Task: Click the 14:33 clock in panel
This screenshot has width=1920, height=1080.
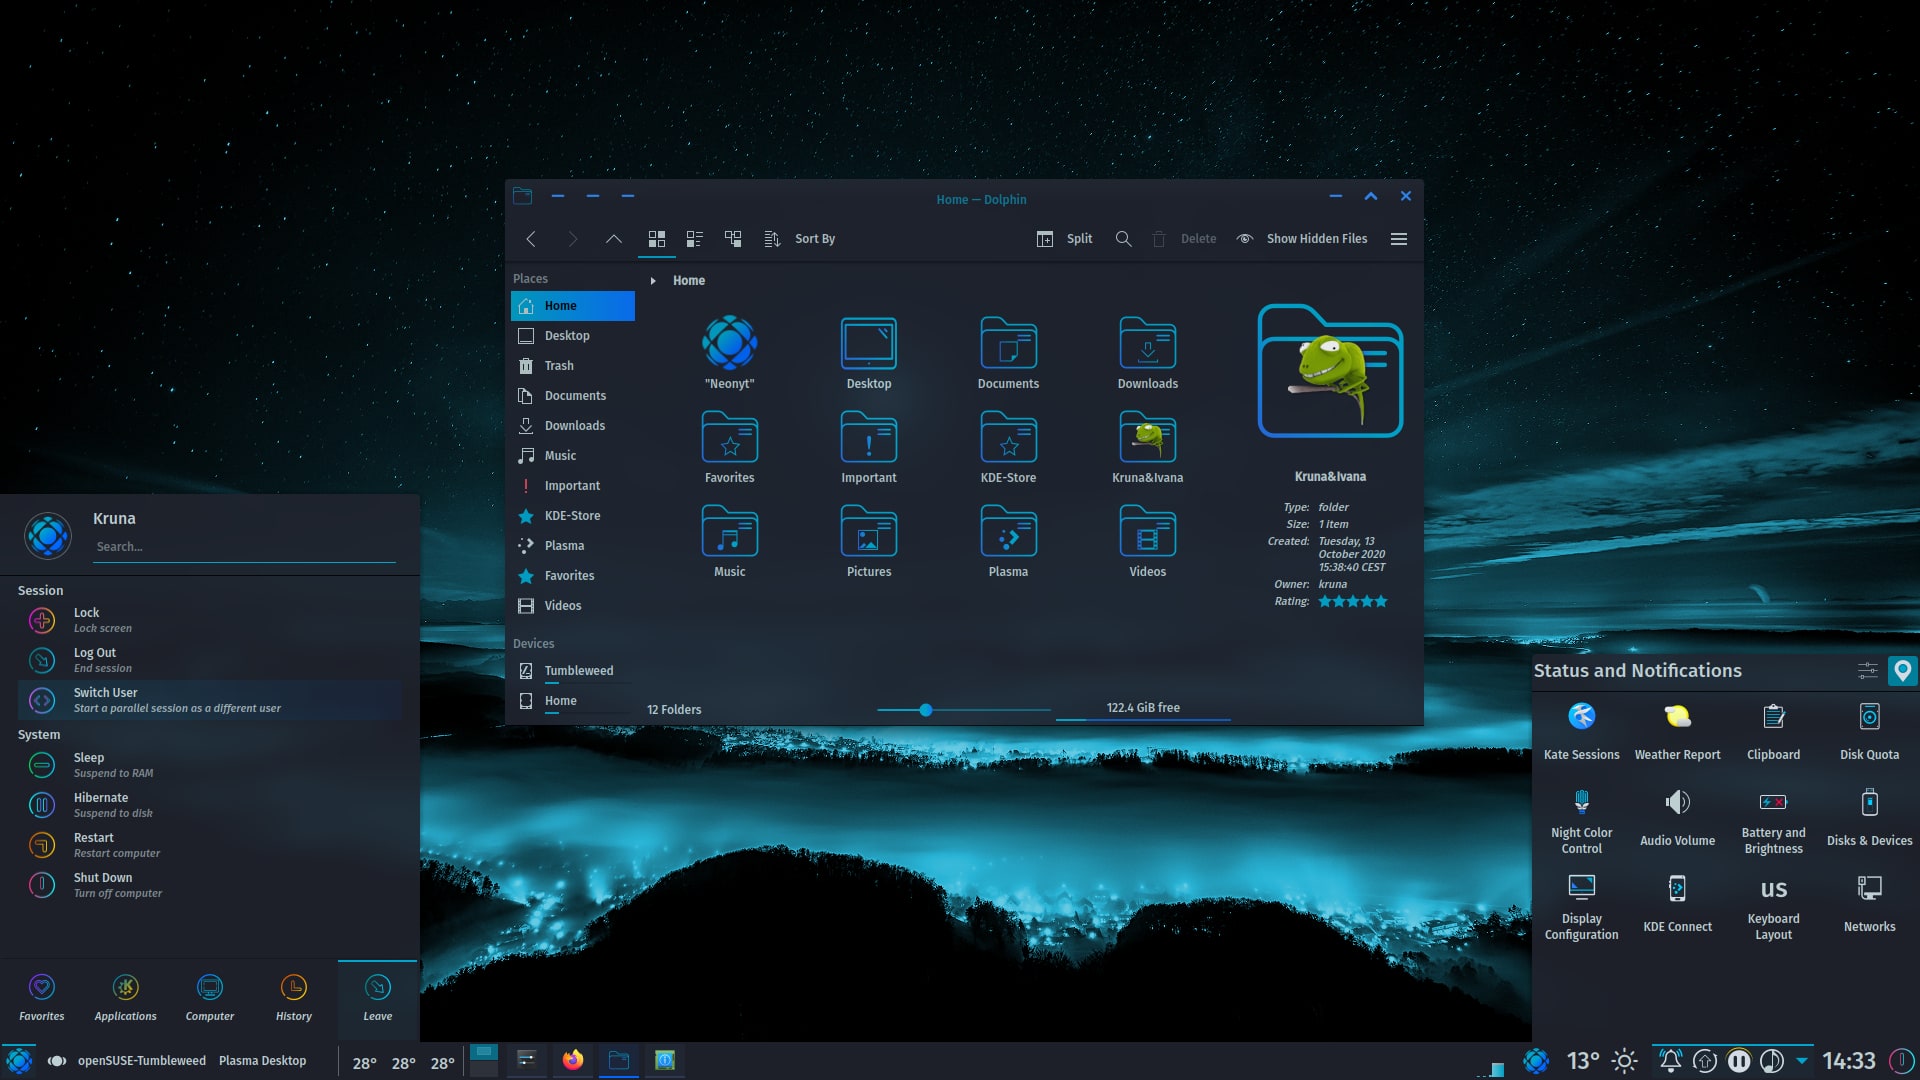Action: [1848, 1061]
